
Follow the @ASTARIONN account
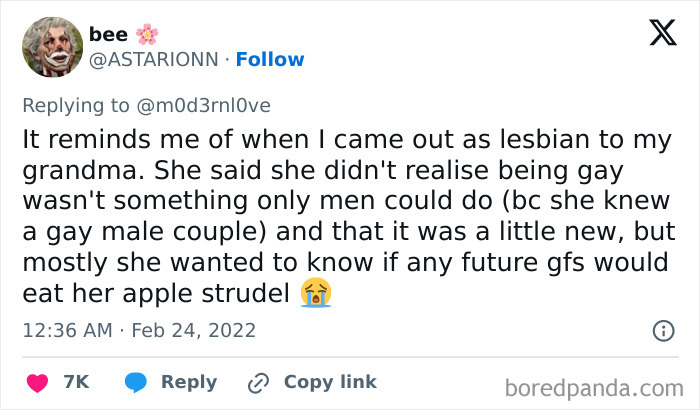pos(272,60)
